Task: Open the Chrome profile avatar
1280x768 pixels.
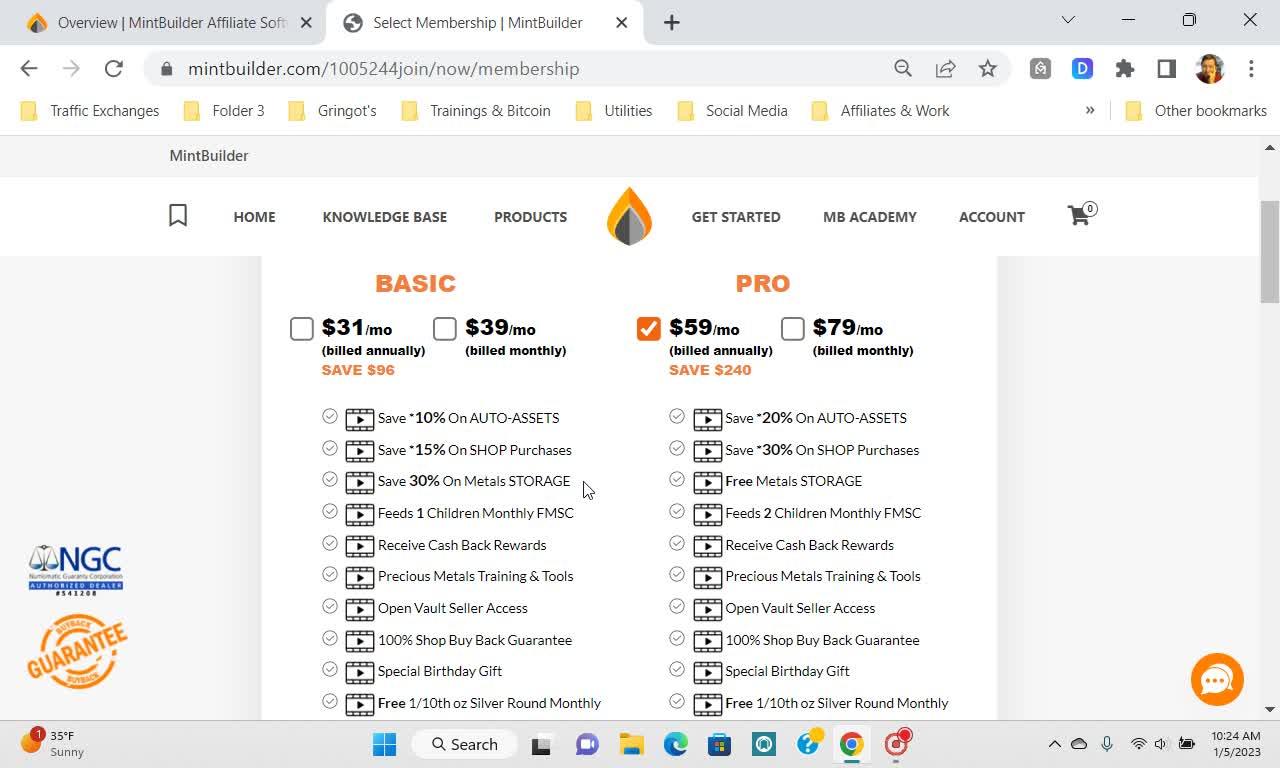Action: click(x=1210, y=68)
